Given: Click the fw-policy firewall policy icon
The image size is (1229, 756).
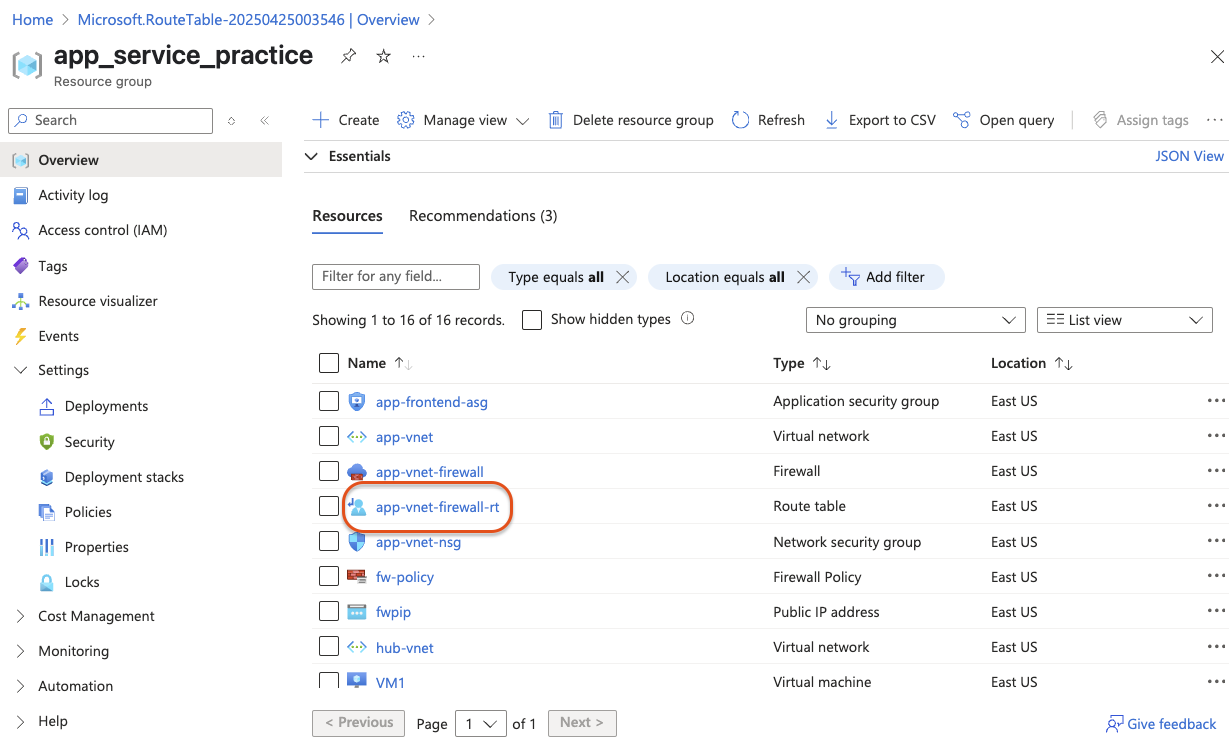Looking at the screenshot, I should (x=357, y=577).
